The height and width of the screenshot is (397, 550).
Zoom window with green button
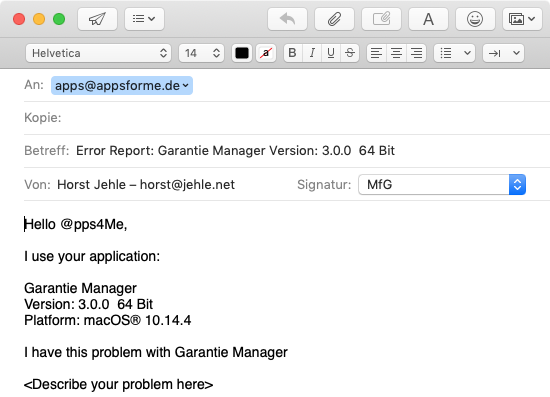coord(59,19)
